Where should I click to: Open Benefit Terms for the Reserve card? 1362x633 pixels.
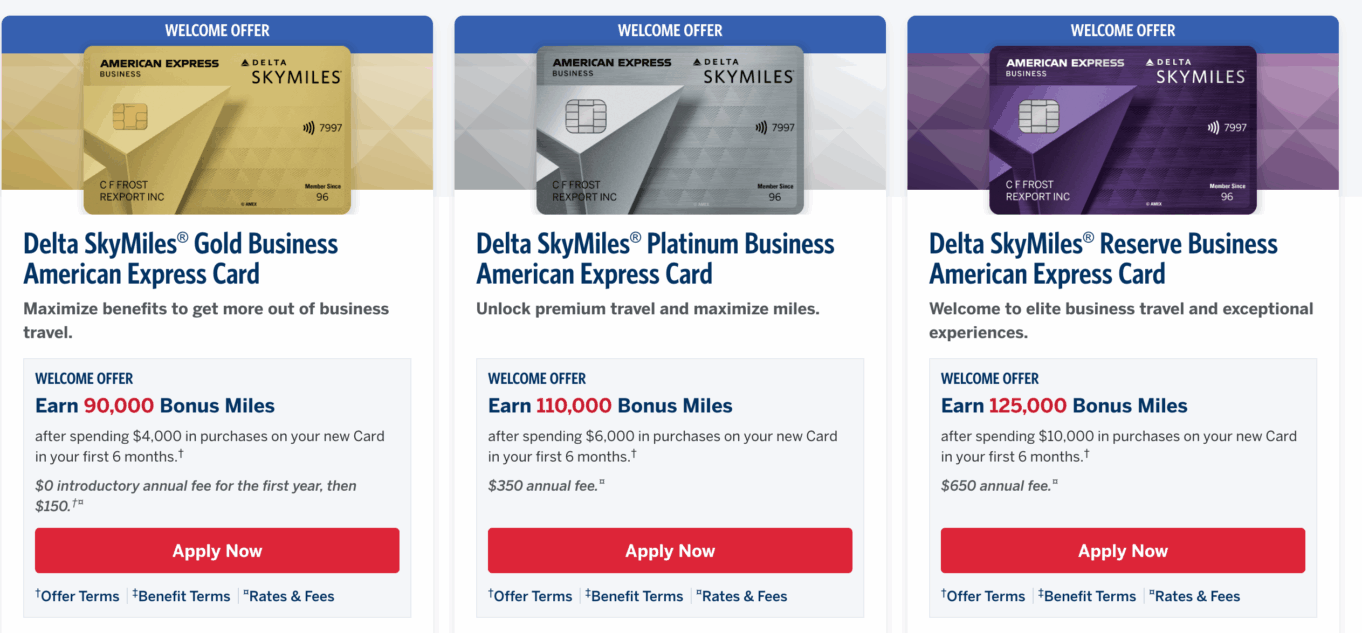click(x=1089, y=596)
